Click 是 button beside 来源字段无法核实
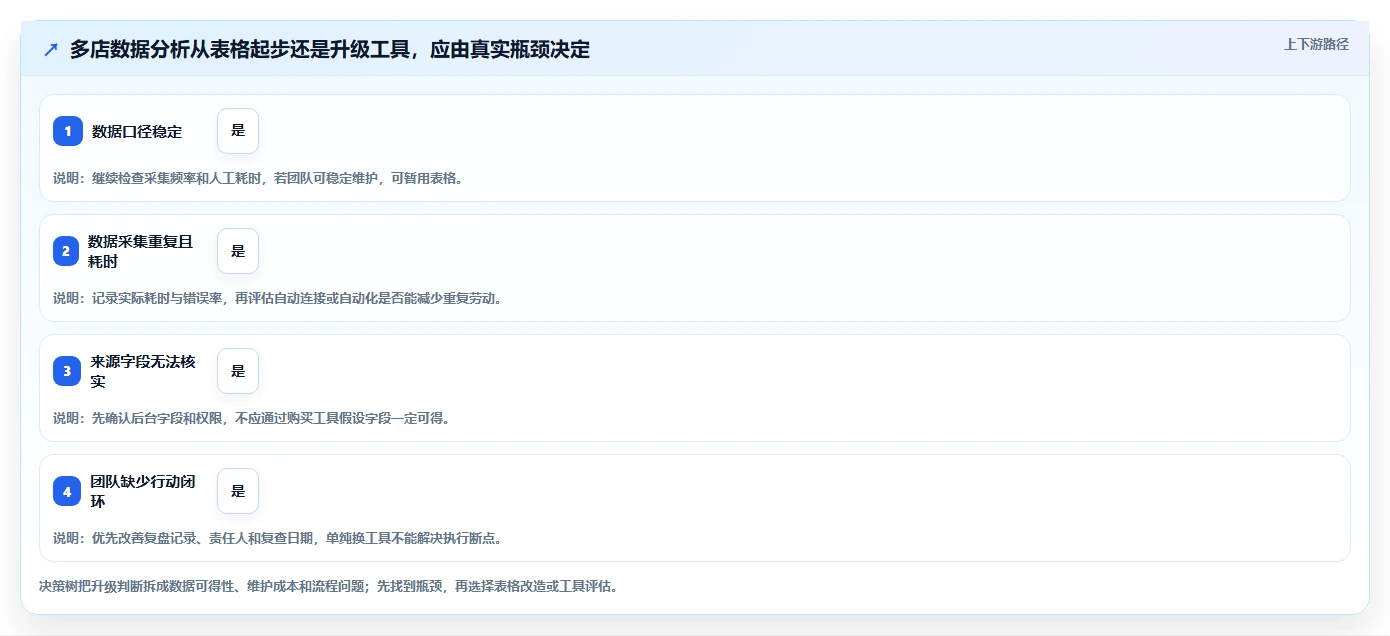This screenshot has height=636, width=1390. pos(238,371)
